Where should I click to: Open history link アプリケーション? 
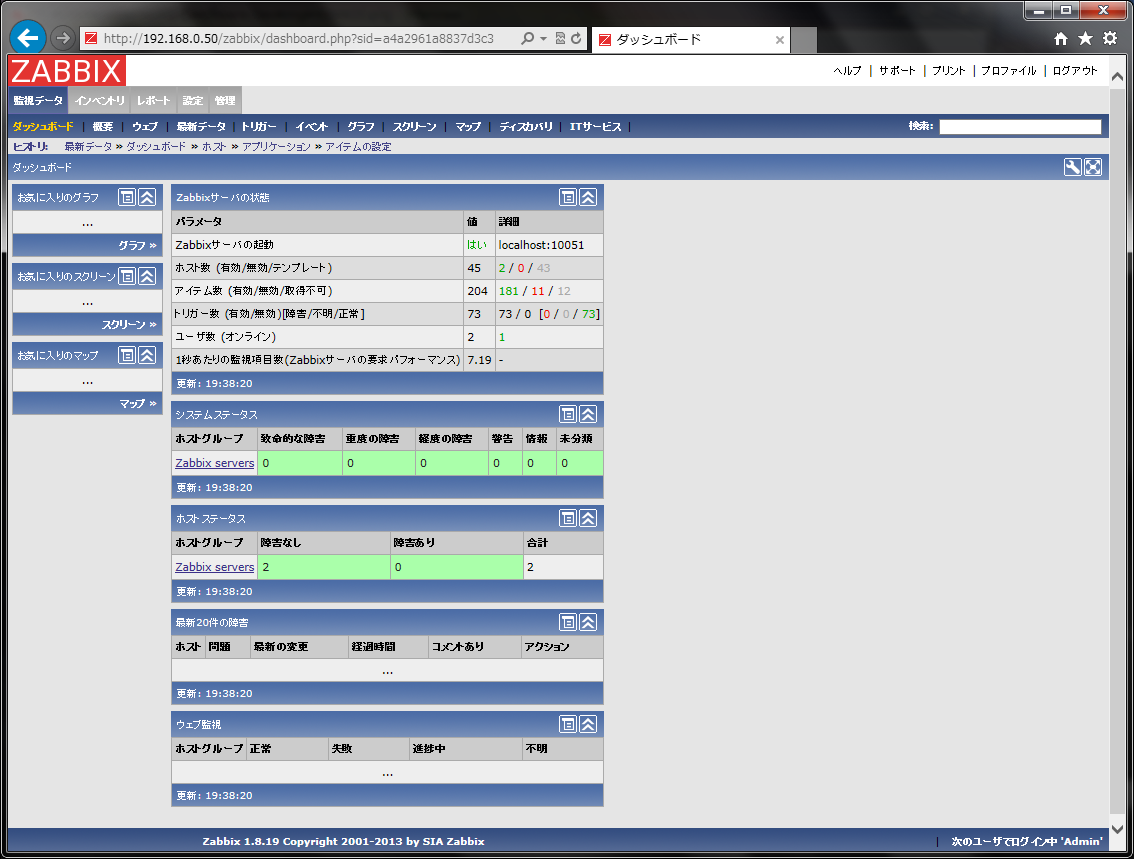pyautogui.click(x=276, y=147)
